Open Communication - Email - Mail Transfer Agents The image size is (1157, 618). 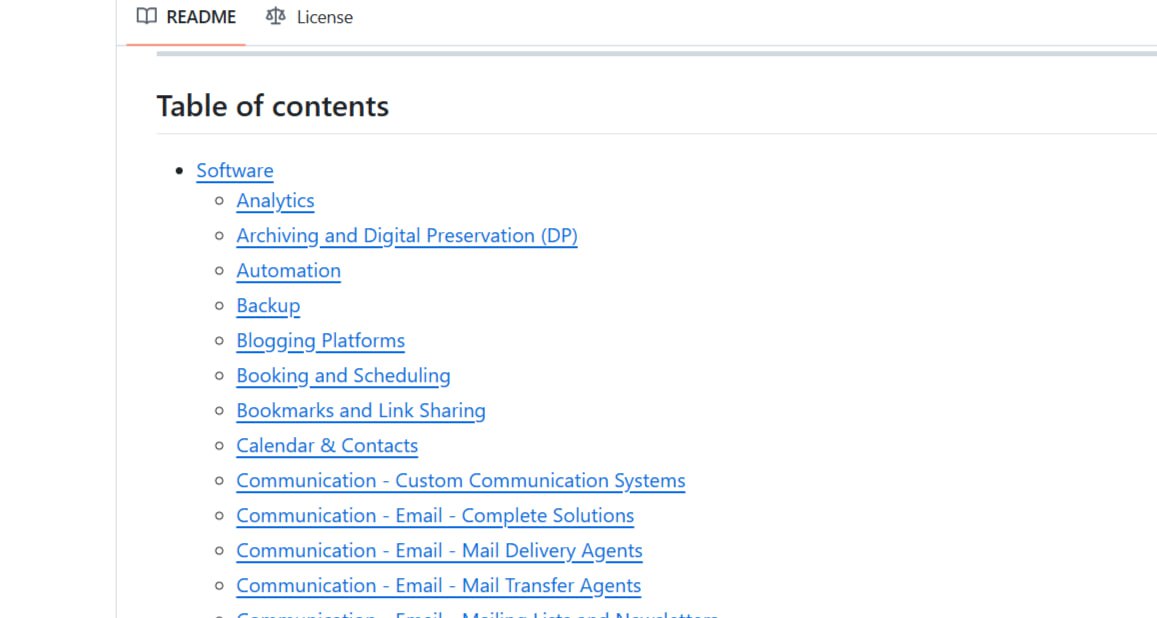[438, 586]
